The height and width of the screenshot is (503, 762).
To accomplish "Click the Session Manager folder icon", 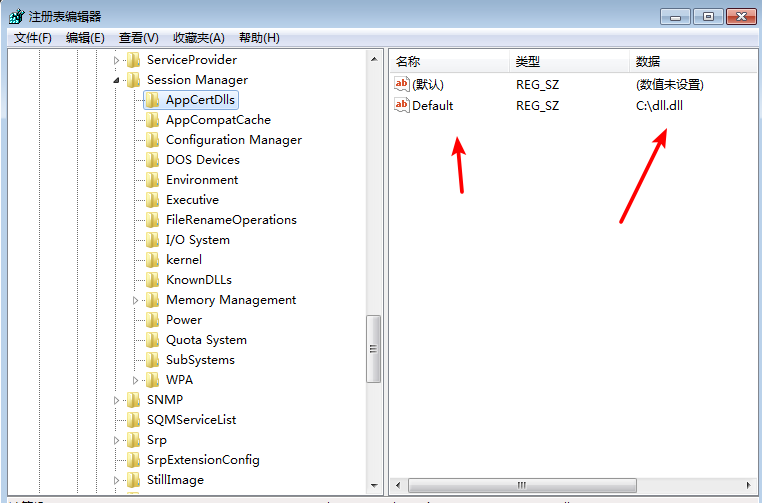I will [x=133, y=80].
